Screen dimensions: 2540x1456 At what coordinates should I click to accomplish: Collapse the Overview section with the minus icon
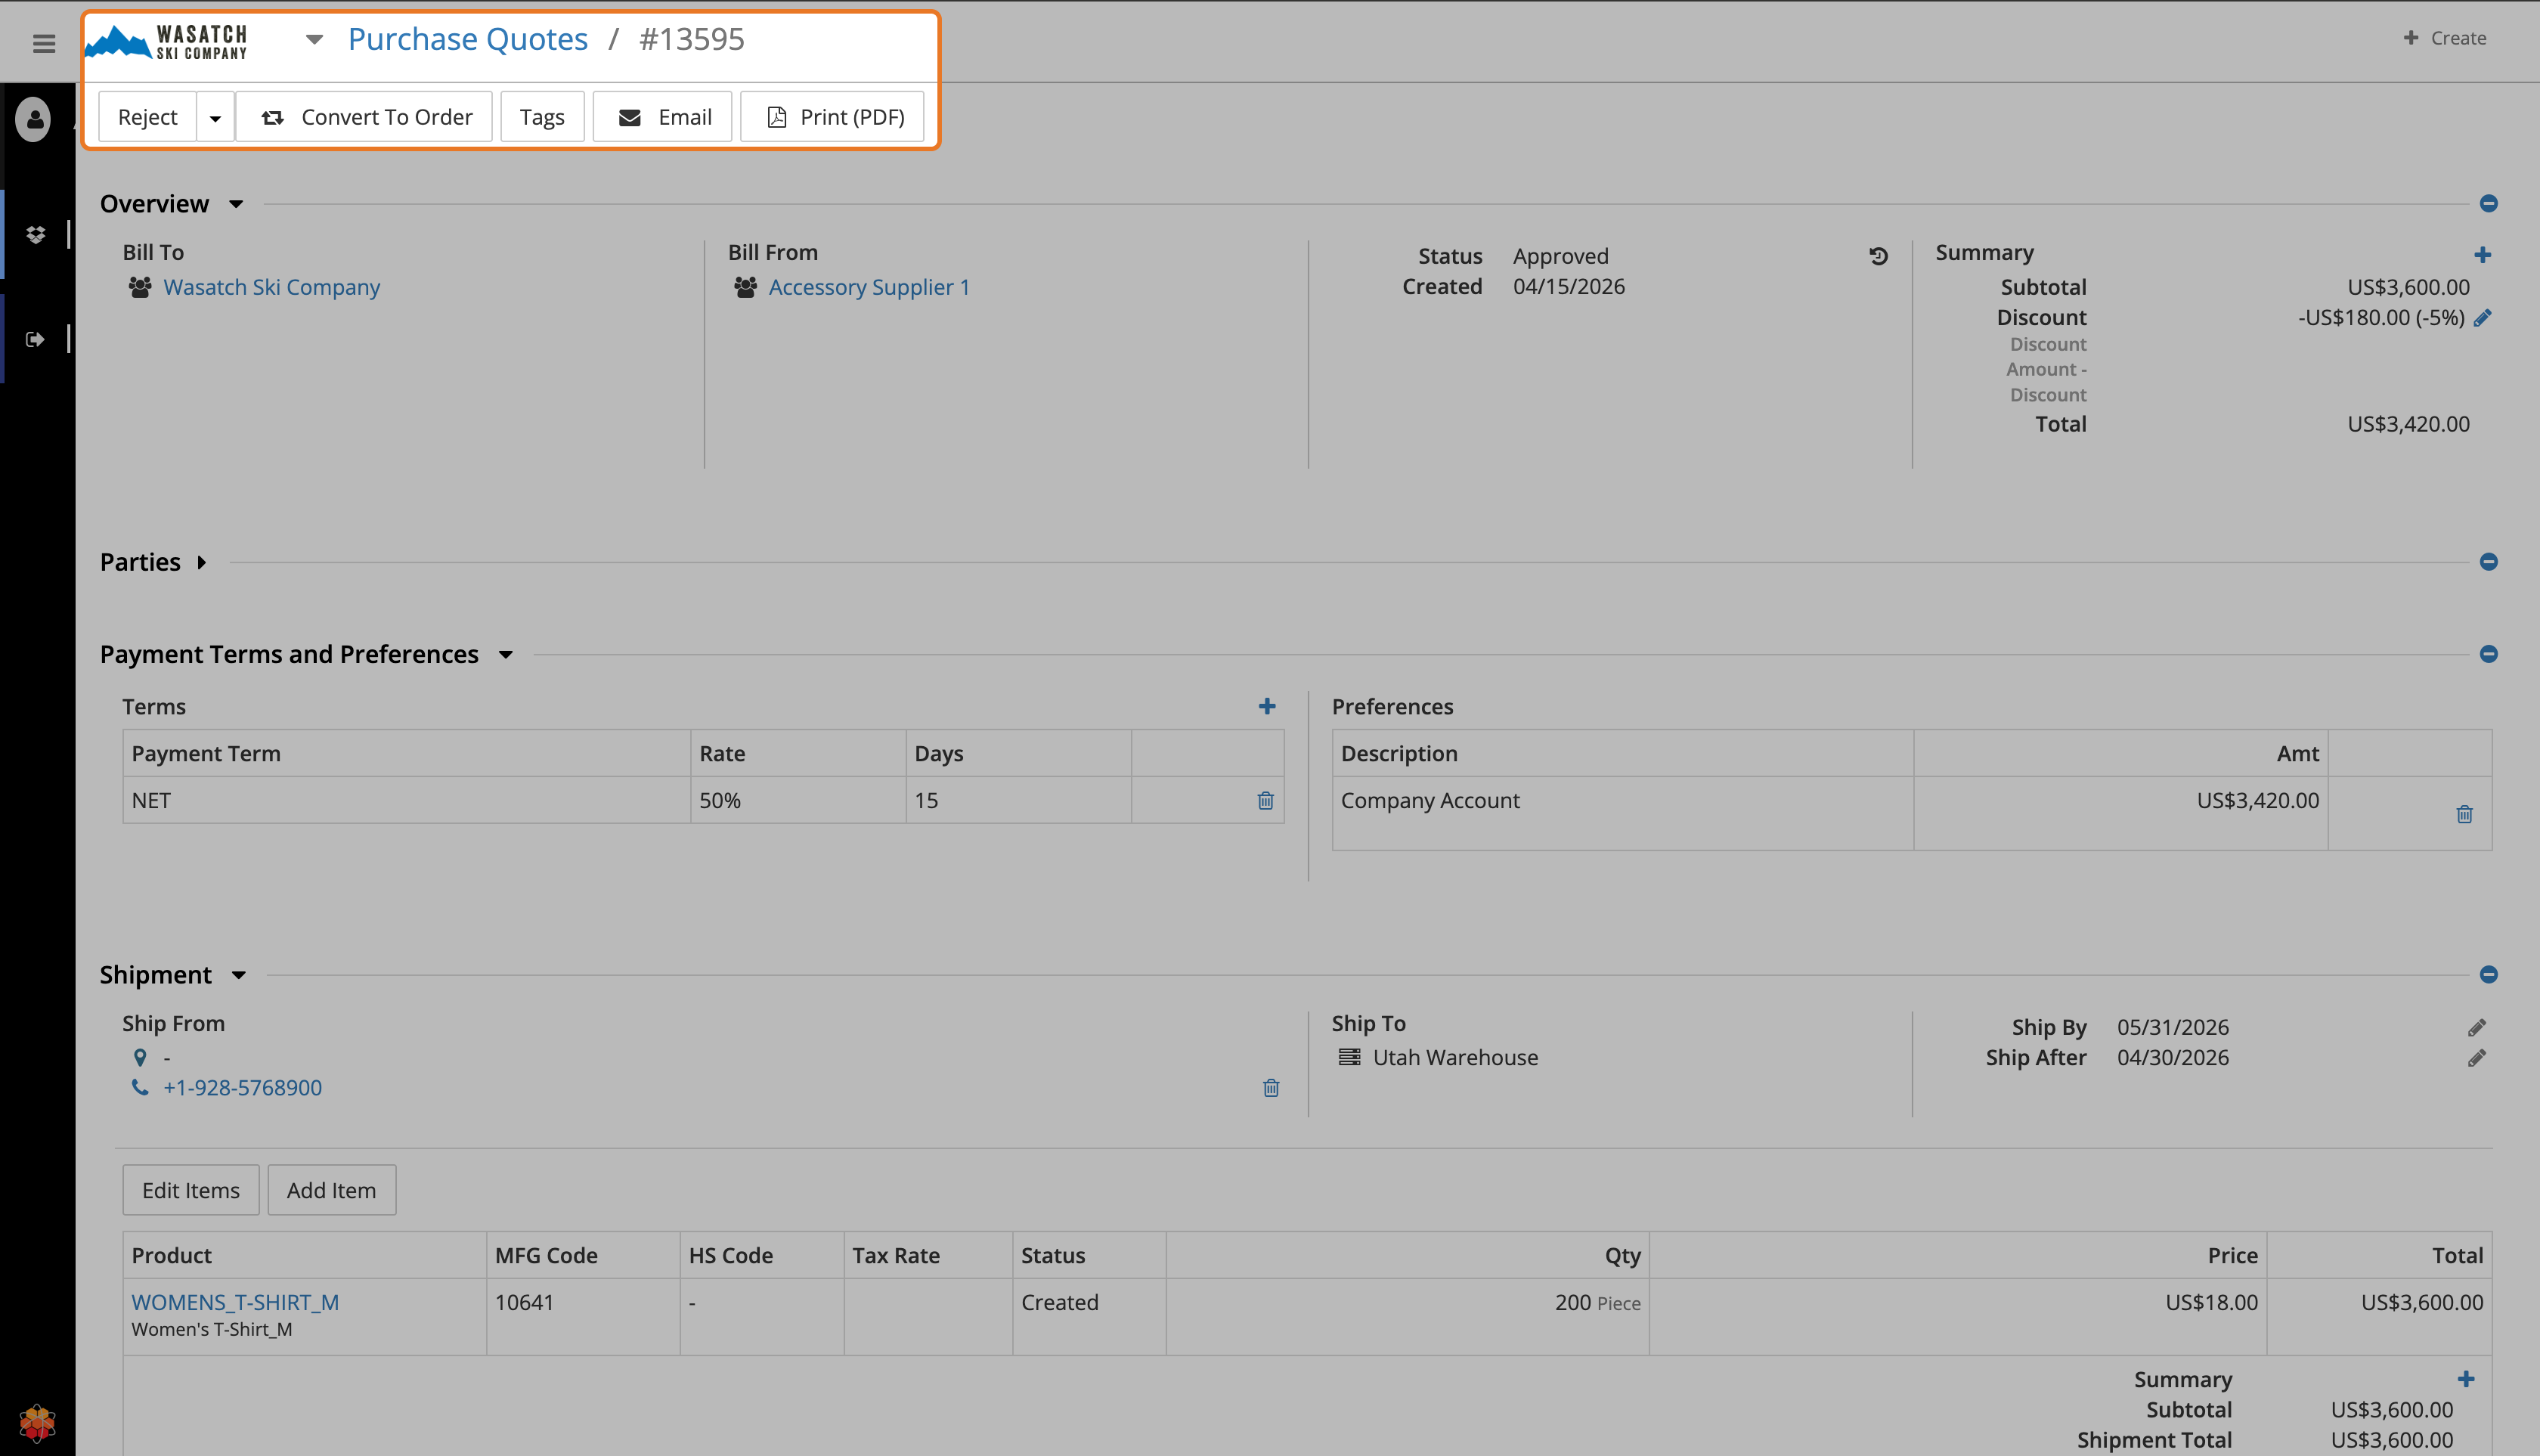pyautogui.click(x=2489, y=204)
